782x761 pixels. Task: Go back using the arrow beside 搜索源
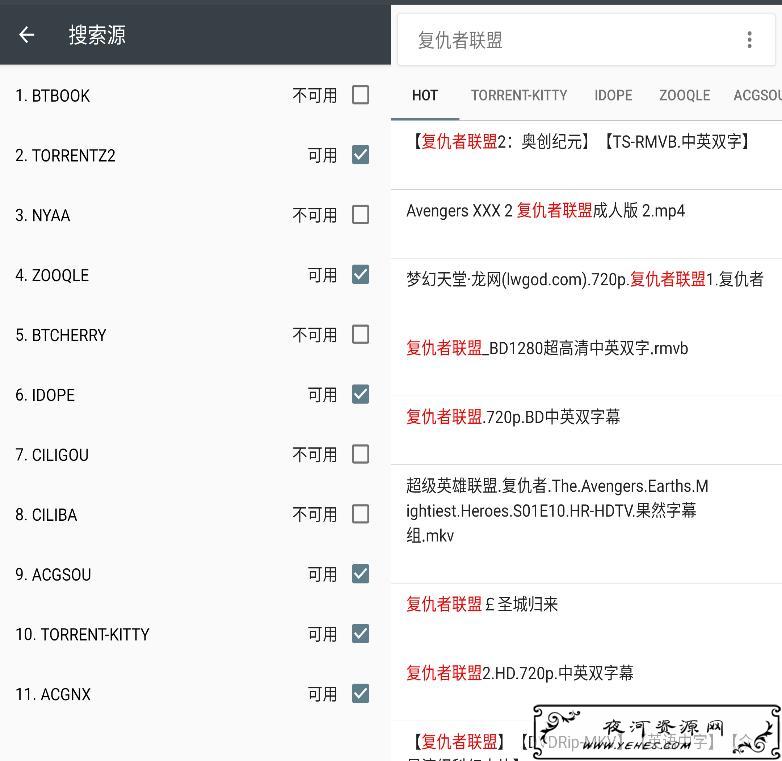(x=26, y=35)
